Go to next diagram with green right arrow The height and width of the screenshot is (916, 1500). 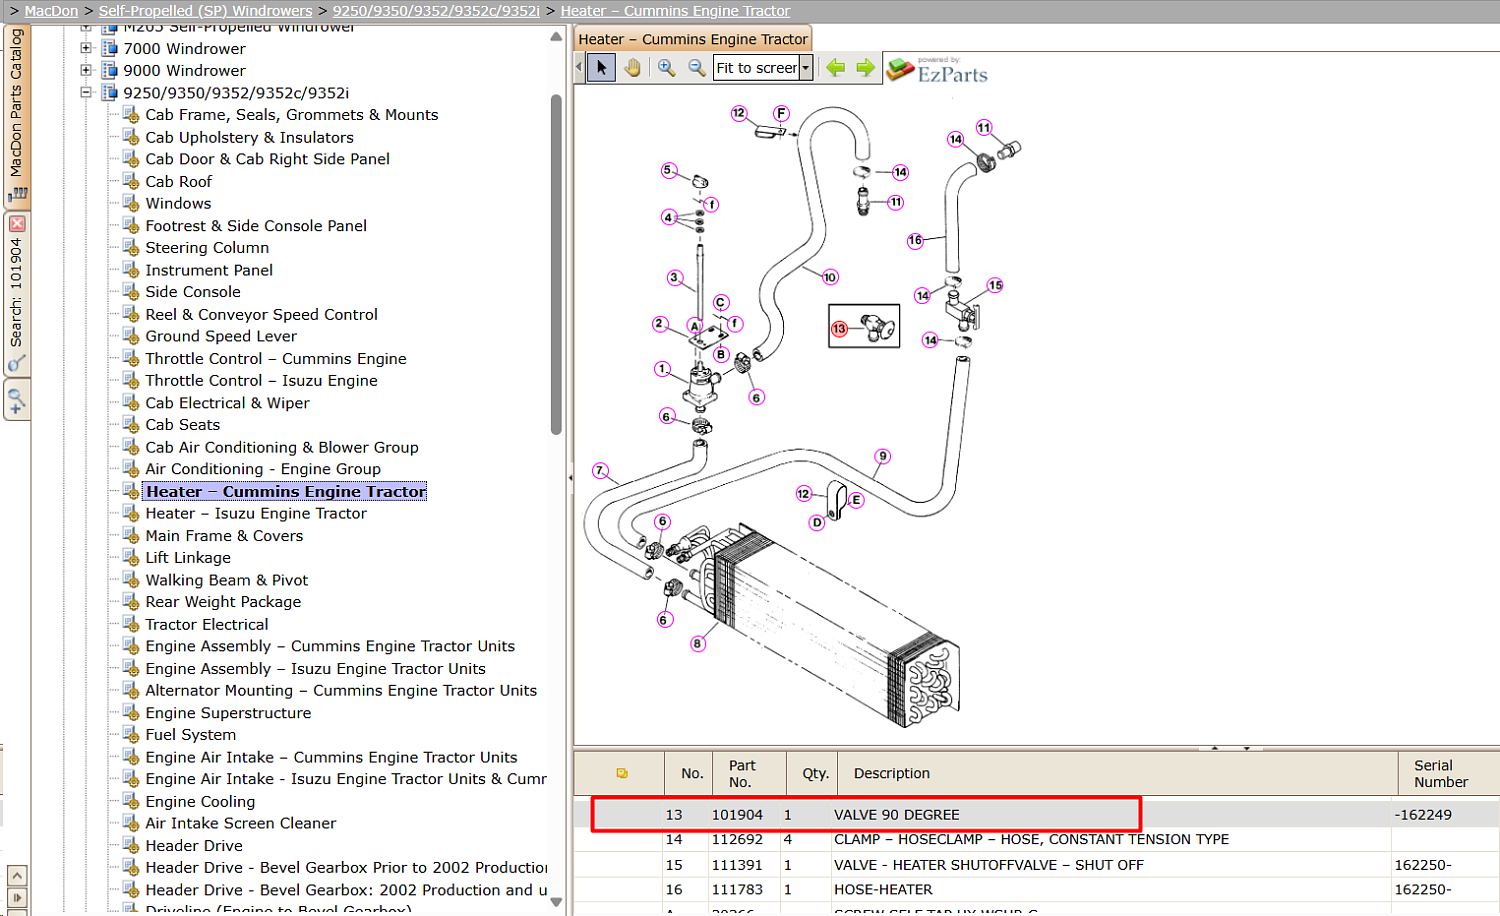point(865,68)
